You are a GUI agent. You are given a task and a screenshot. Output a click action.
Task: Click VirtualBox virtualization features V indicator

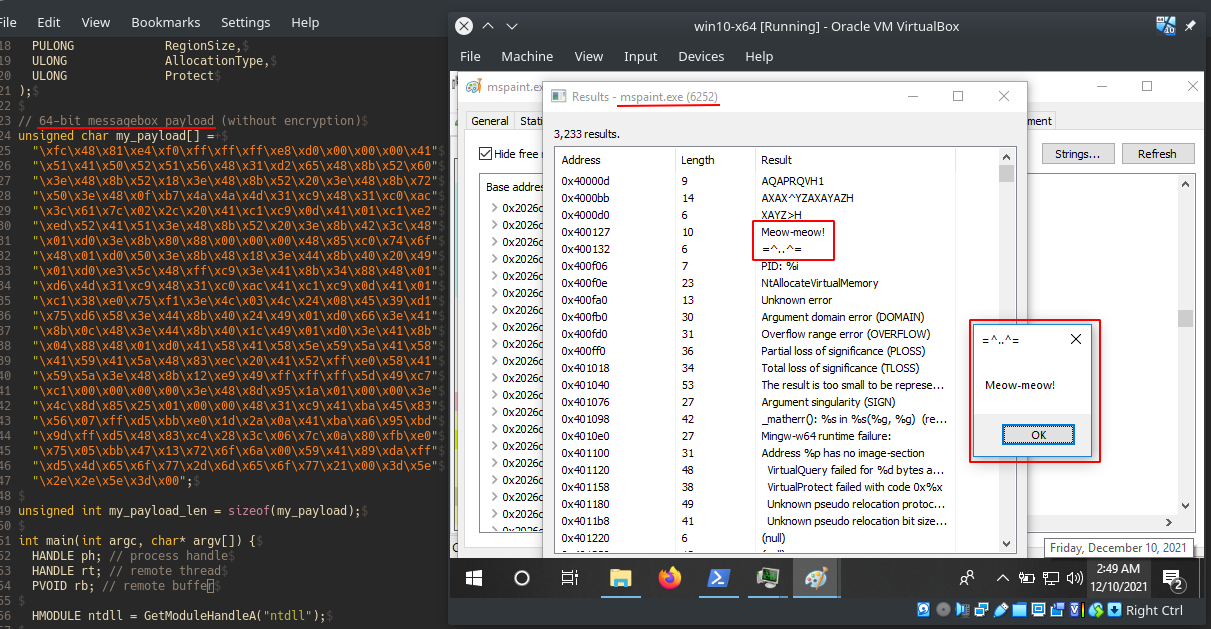1075,610
